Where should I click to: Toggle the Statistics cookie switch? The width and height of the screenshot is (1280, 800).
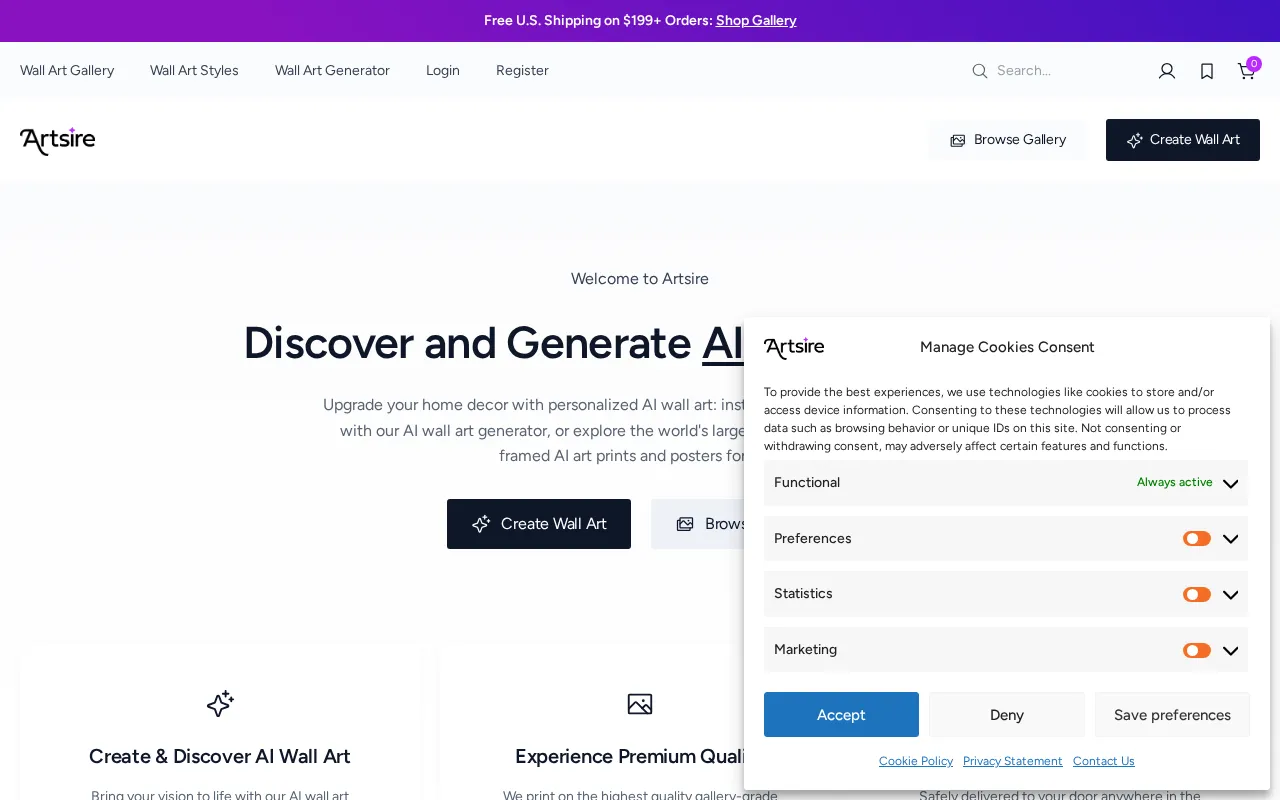pyautogui.click(x=1197, y=595)
